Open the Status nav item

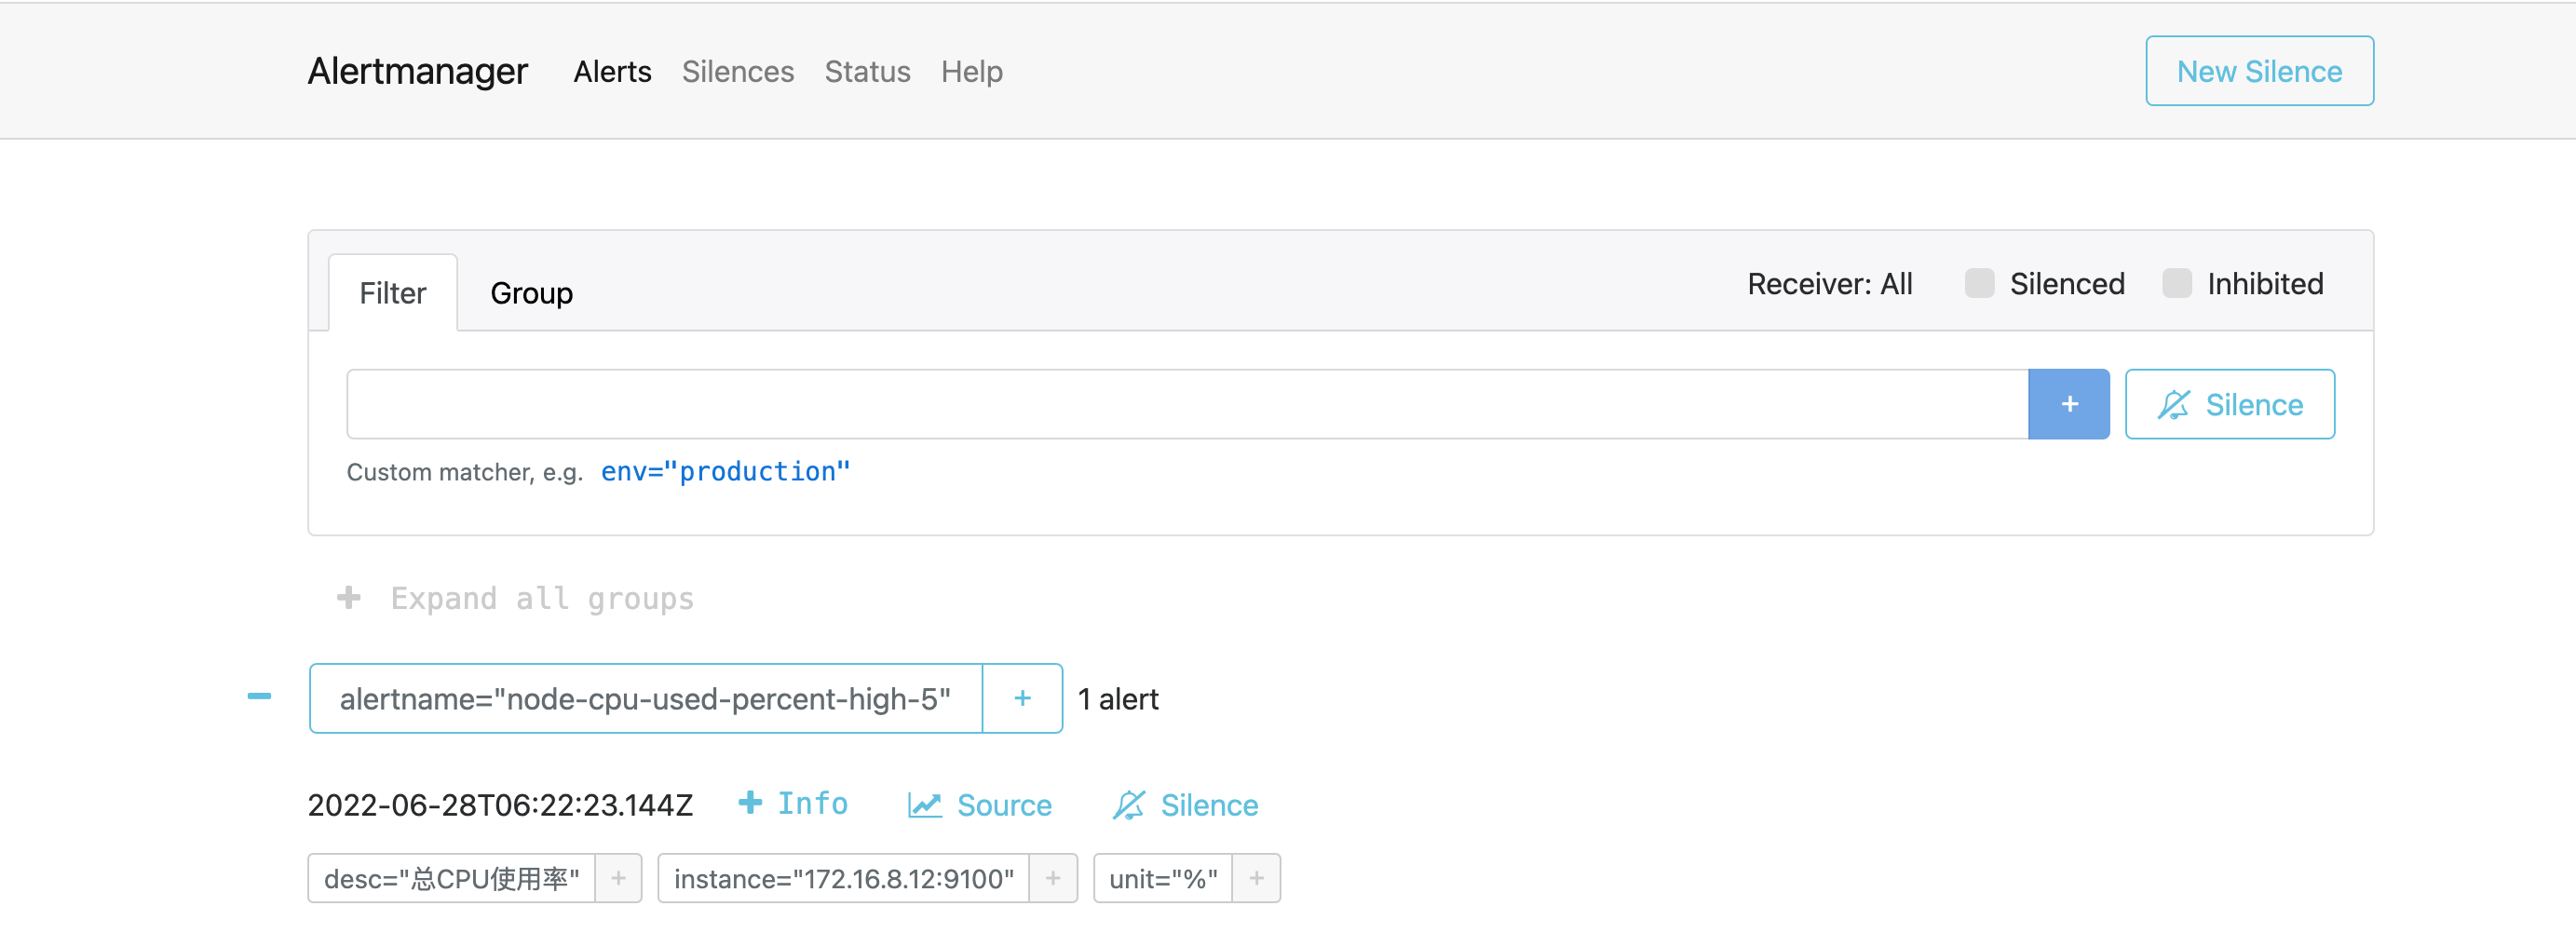(x=867, y=72)
